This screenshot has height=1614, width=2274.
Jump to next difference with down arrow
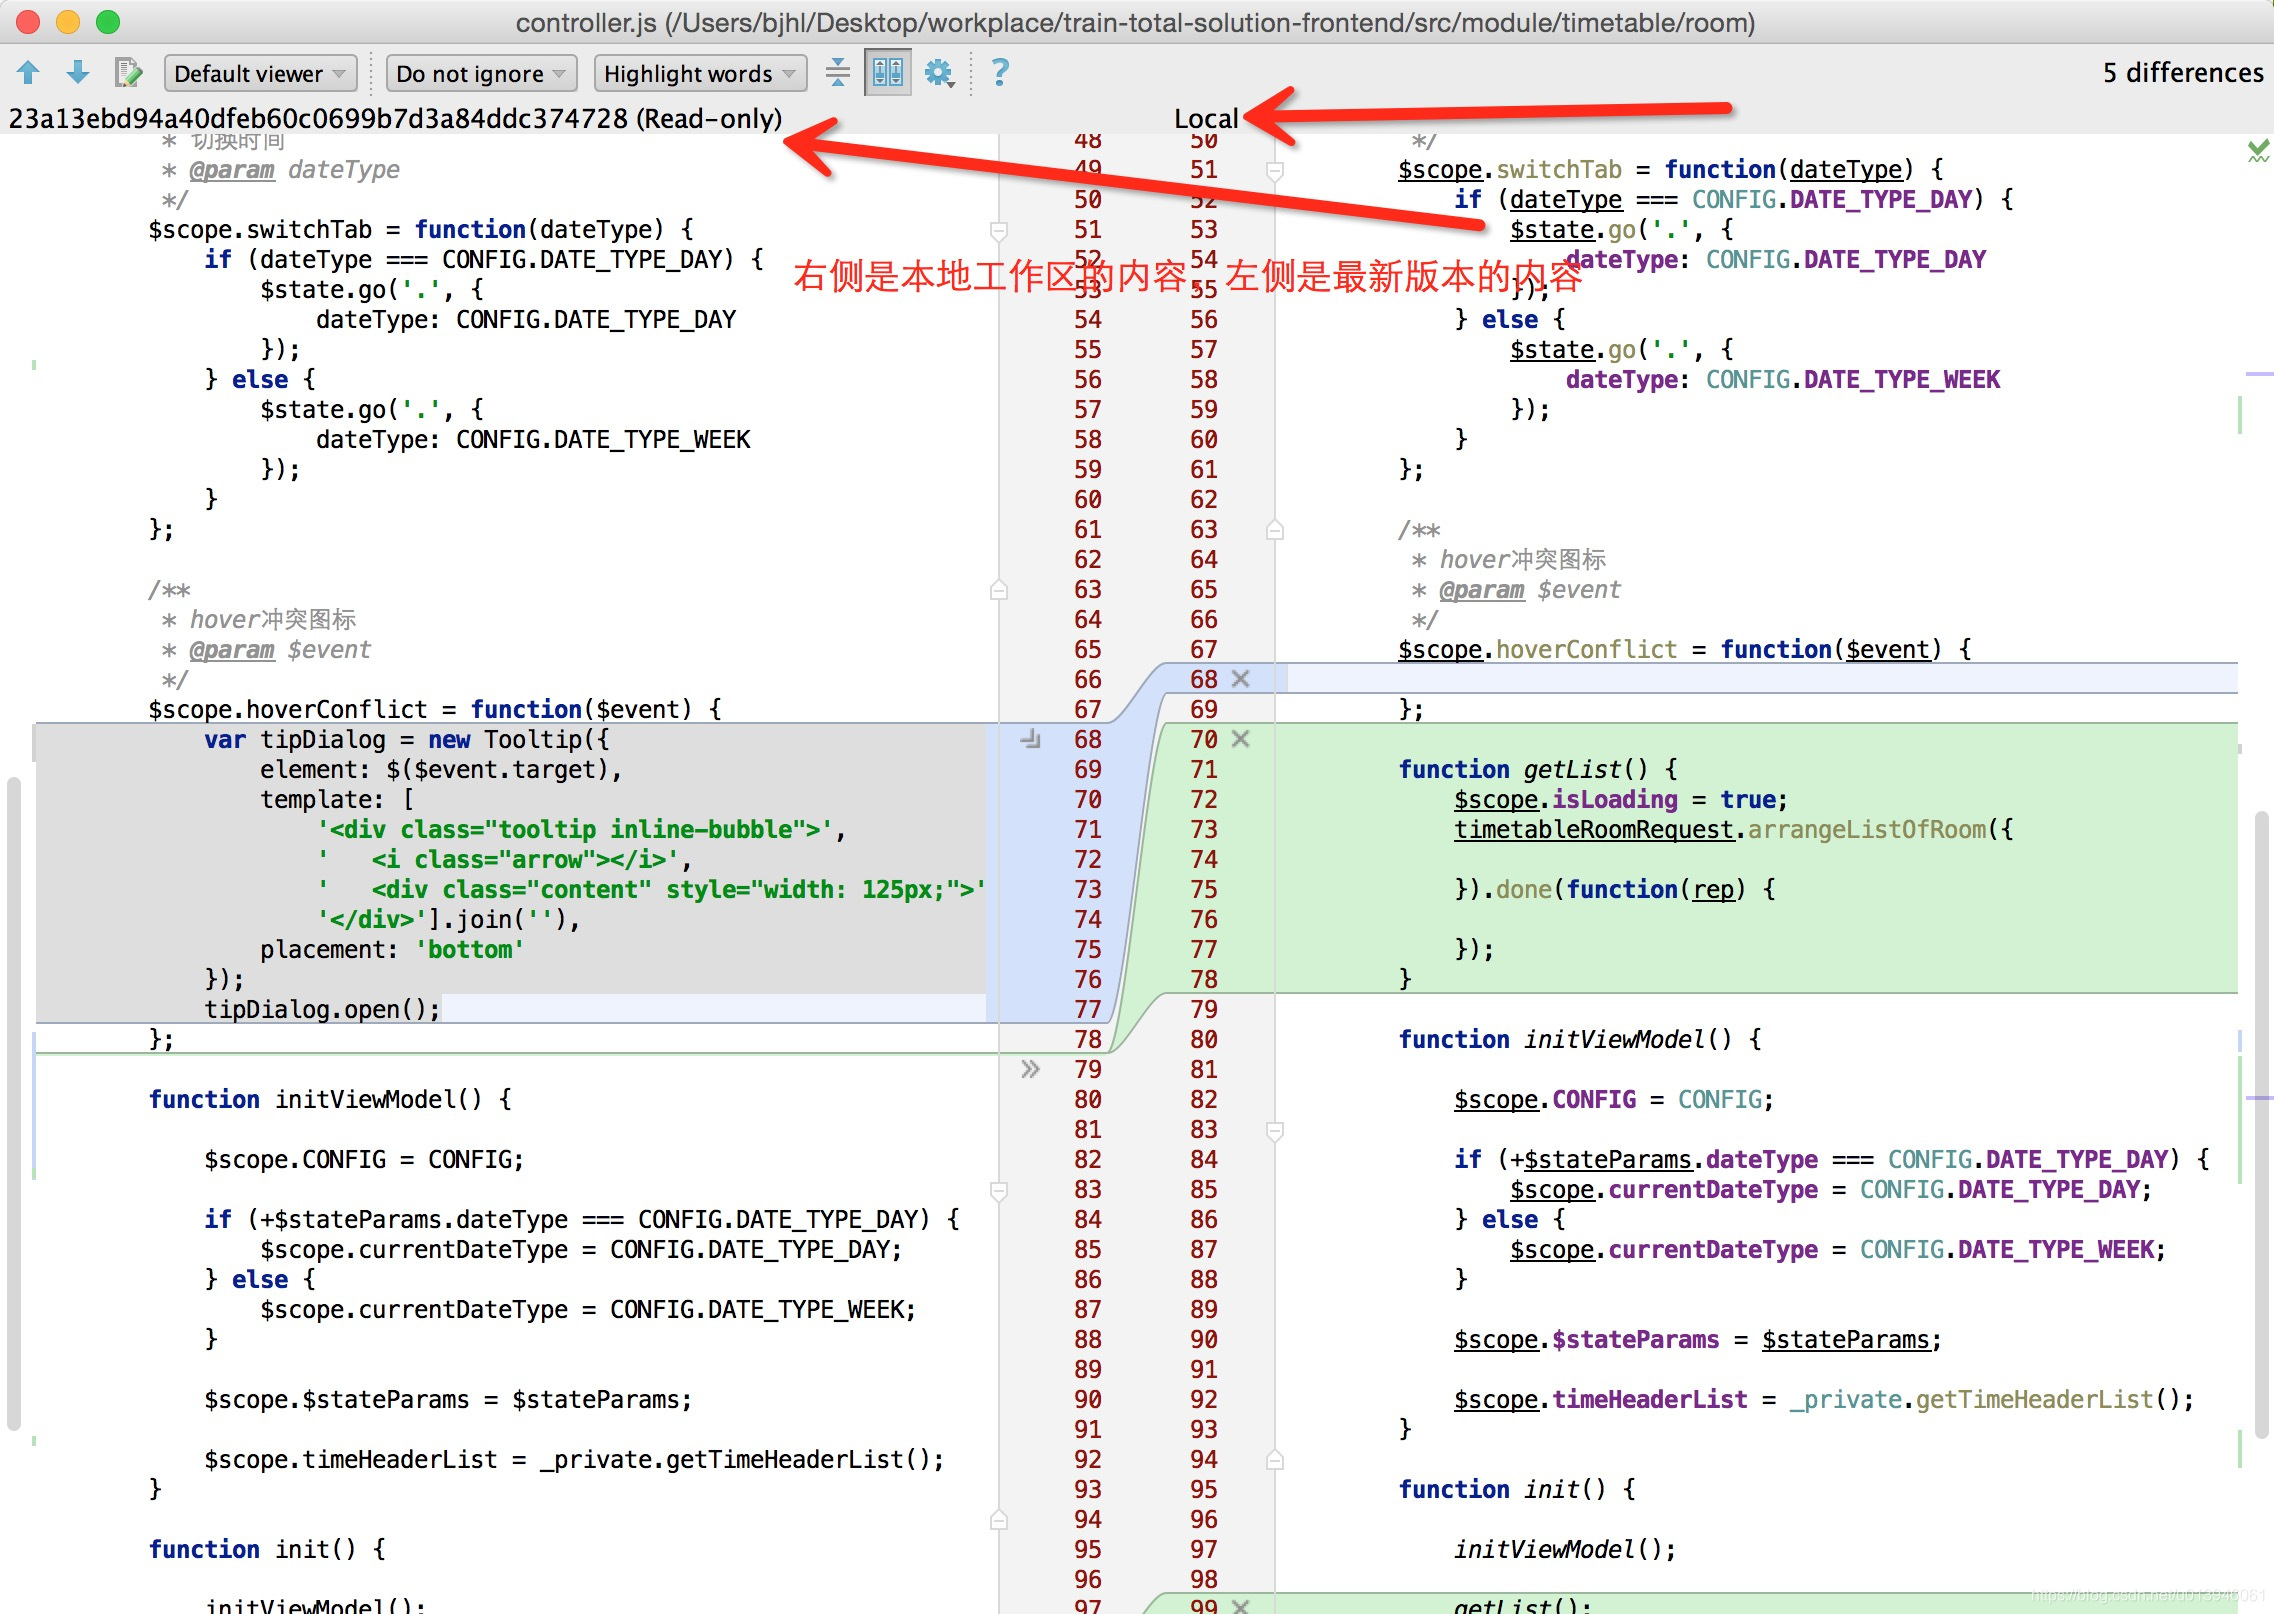pyautogui.click(x=77, y=72)
